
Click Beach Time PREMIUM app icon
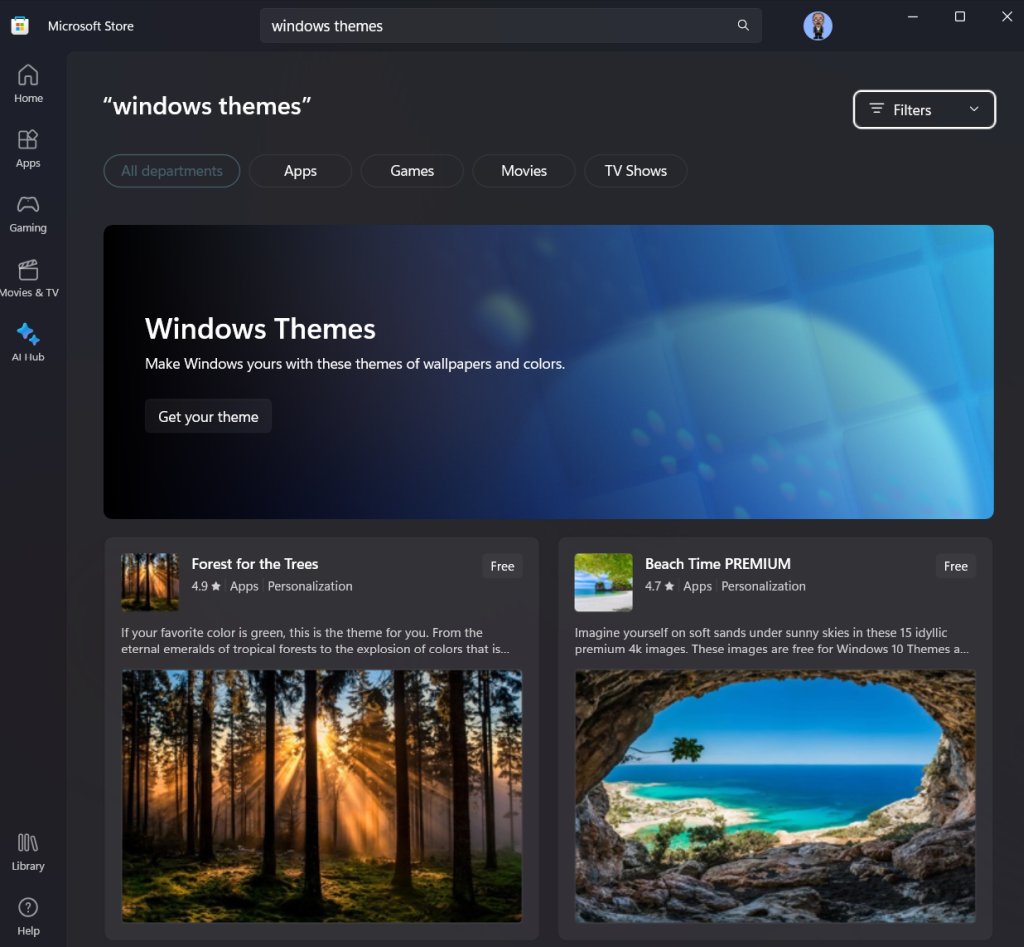click(603, 582)
